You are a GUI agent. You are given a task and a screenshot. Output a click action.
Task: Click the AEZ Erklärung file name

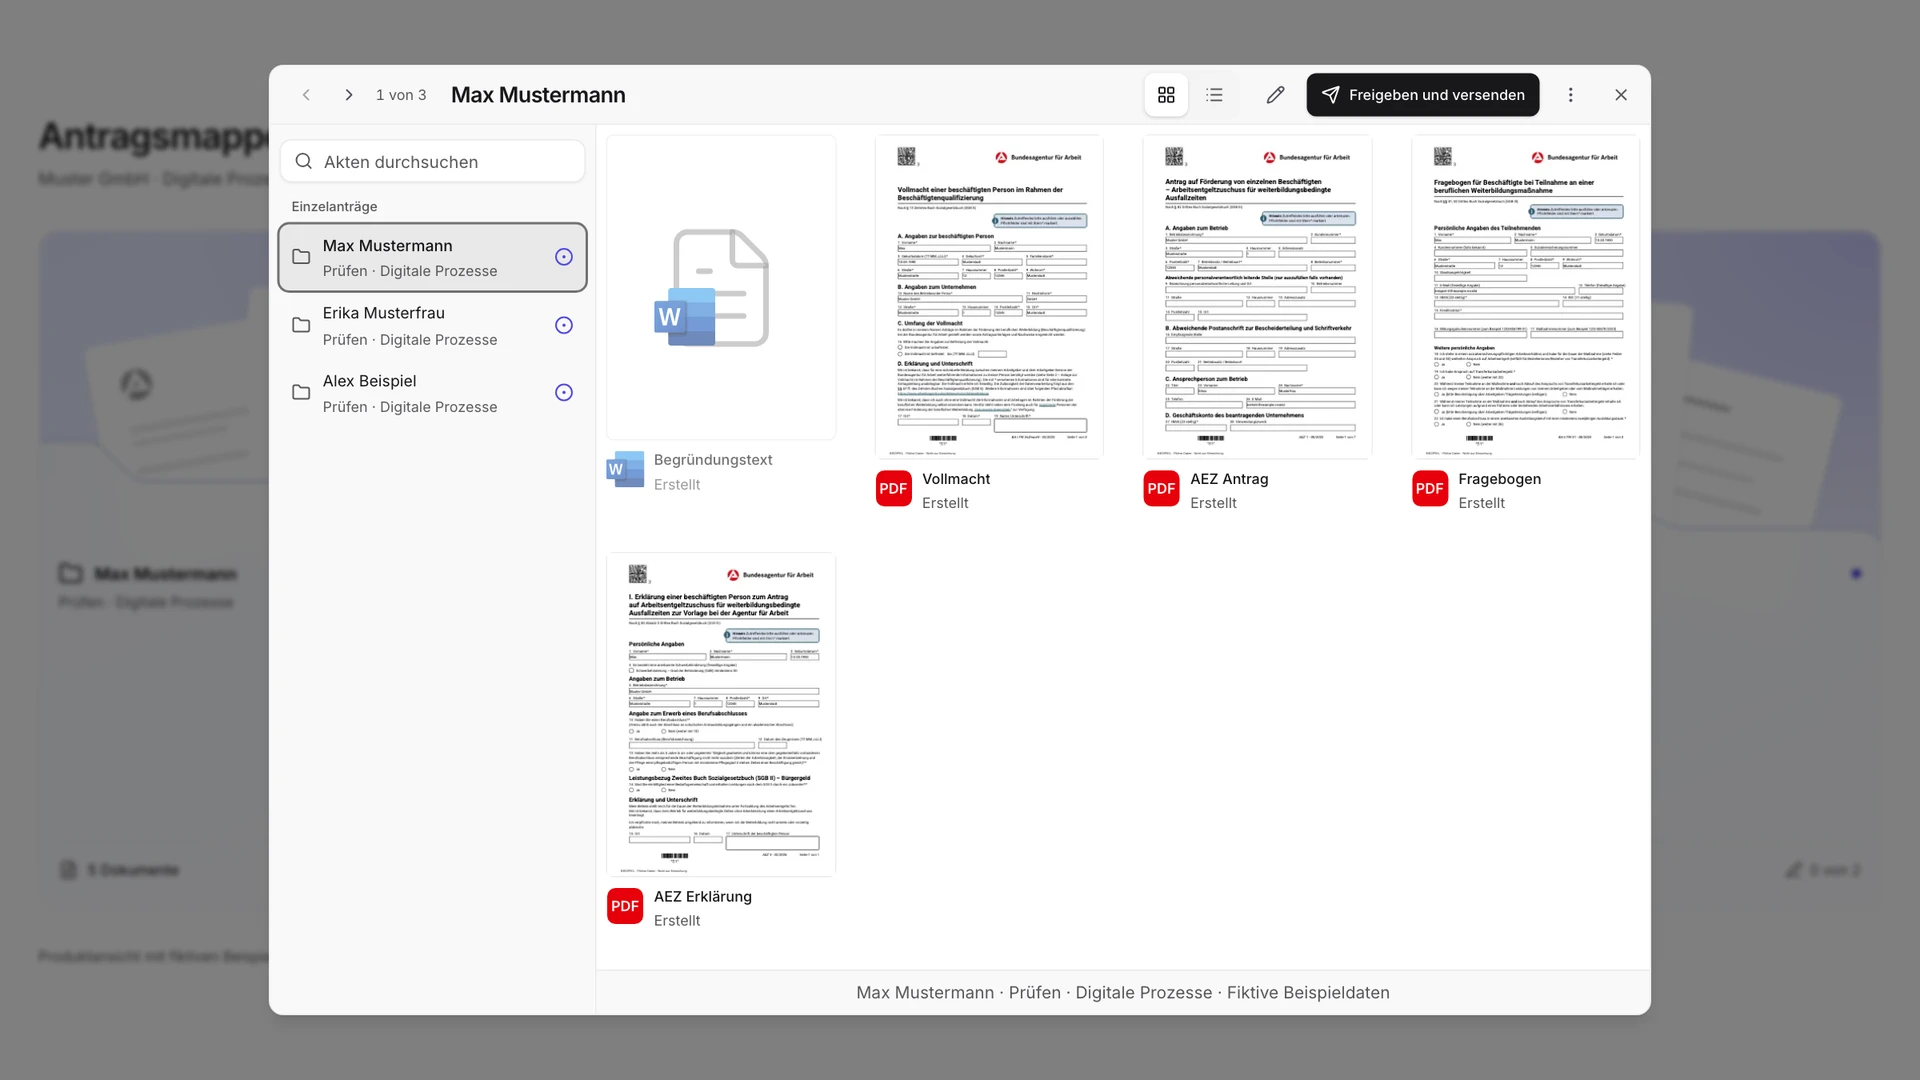(703, 896)
